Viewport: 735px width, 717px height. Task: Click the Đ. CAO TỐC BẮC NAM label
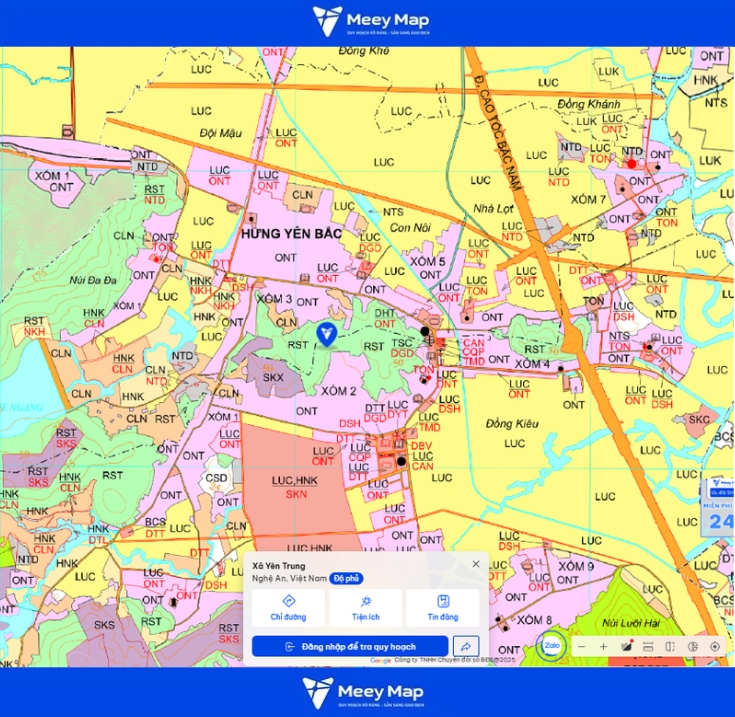[497, 133]
